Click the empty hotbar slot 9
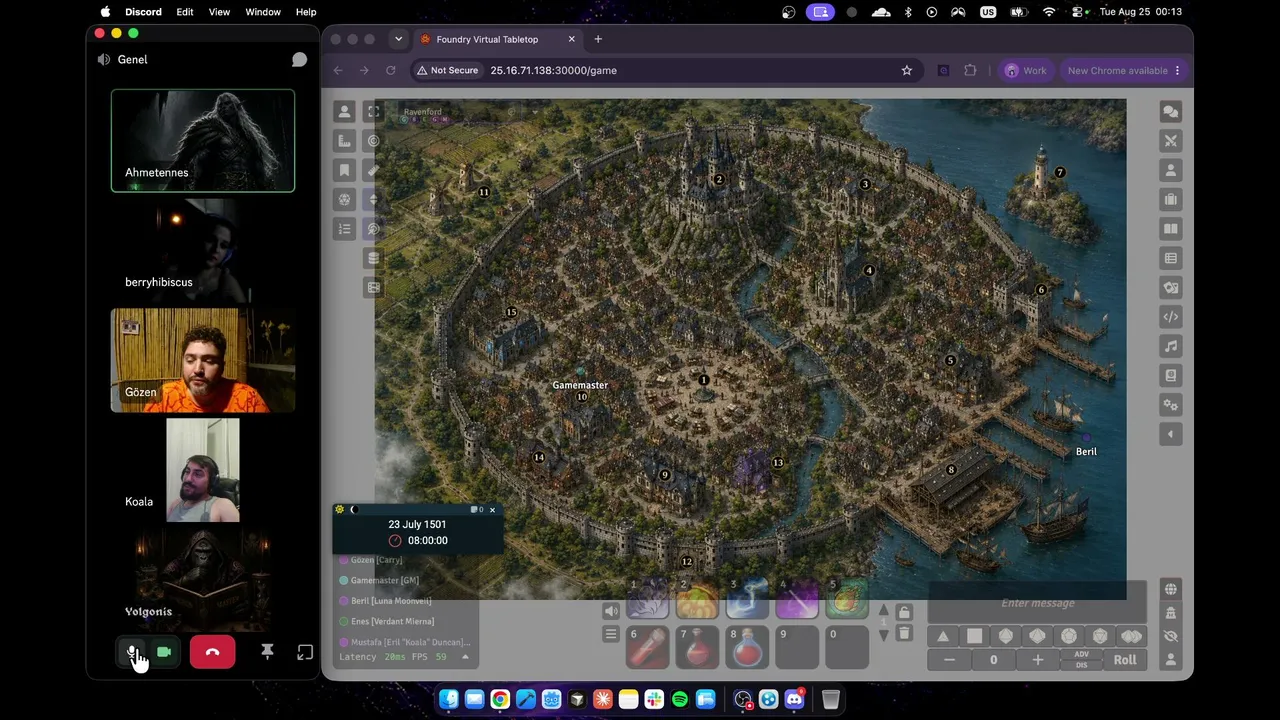 tap(797, 647)
